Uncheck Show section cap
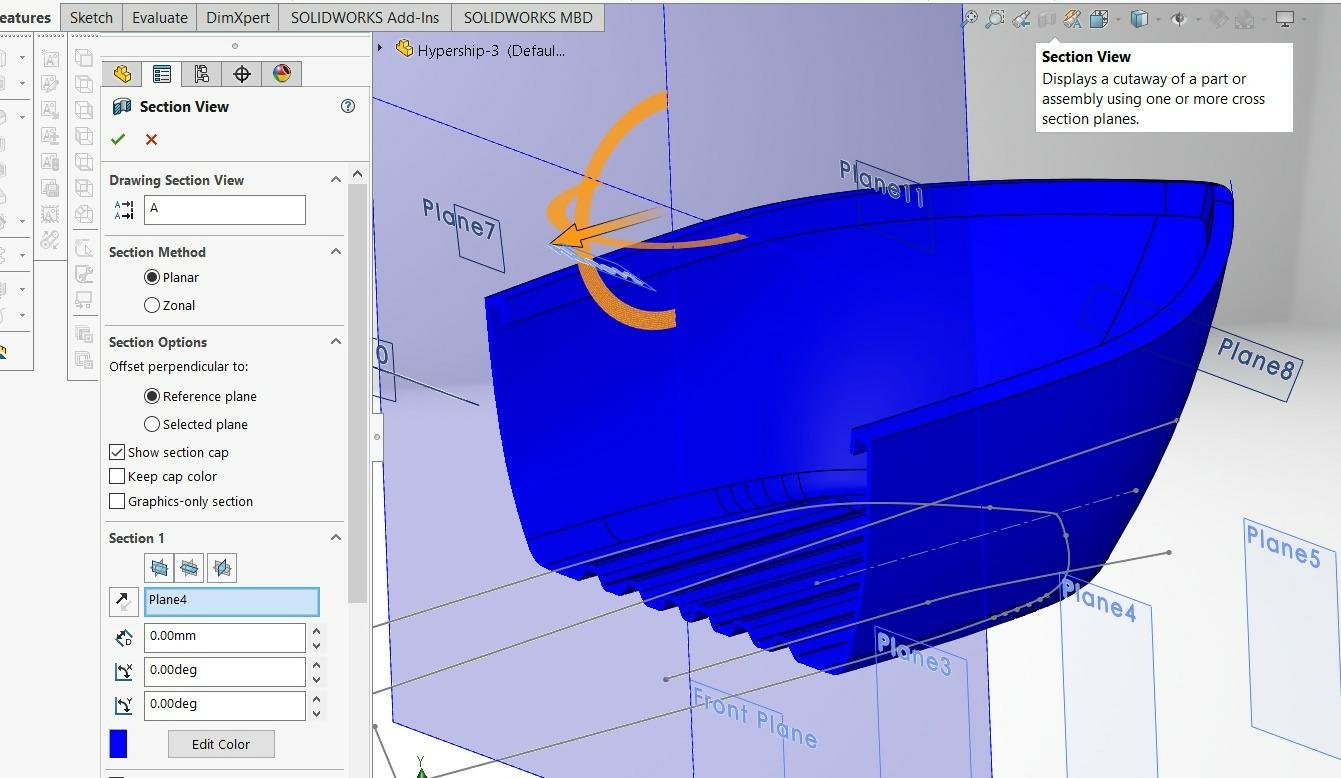The width and height of the screenshot is (1341, 778). click(x=116, y=451)
